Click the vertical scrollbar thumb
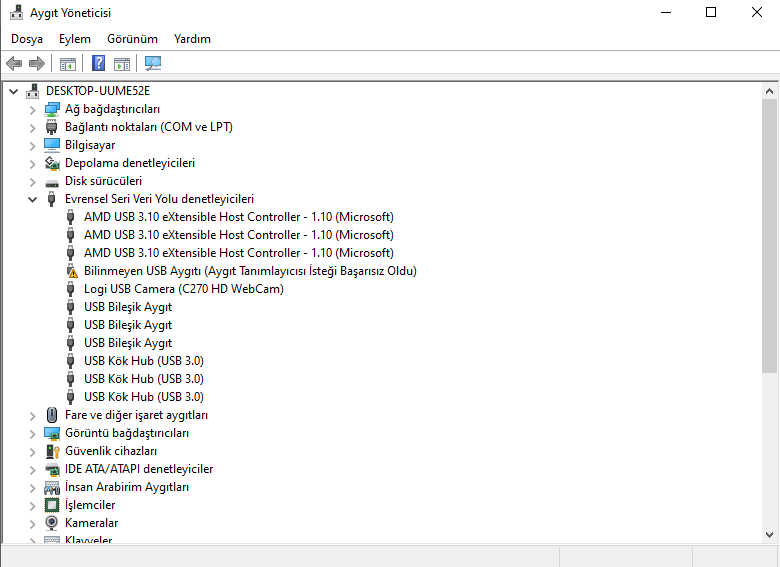 (x=769, y=236)
